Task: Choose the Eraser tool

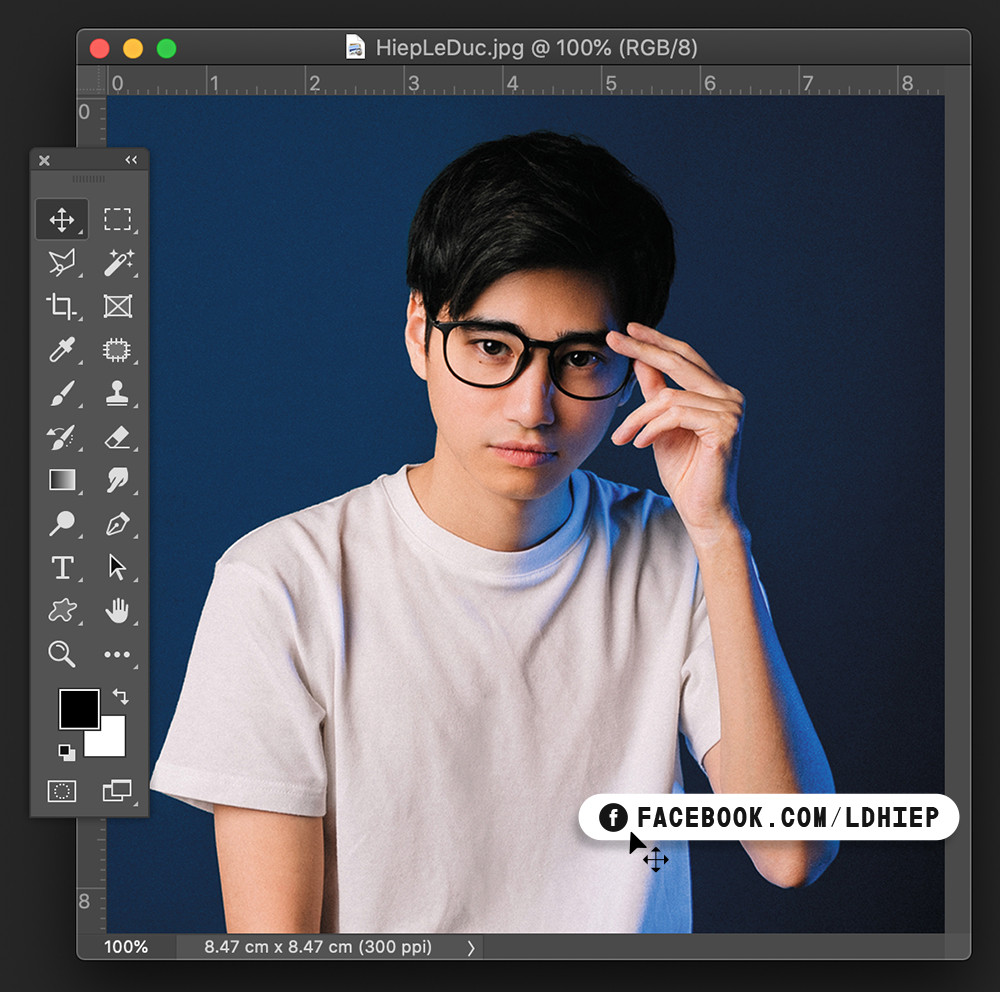Action: pyautogui.click(x=117, y=437)
